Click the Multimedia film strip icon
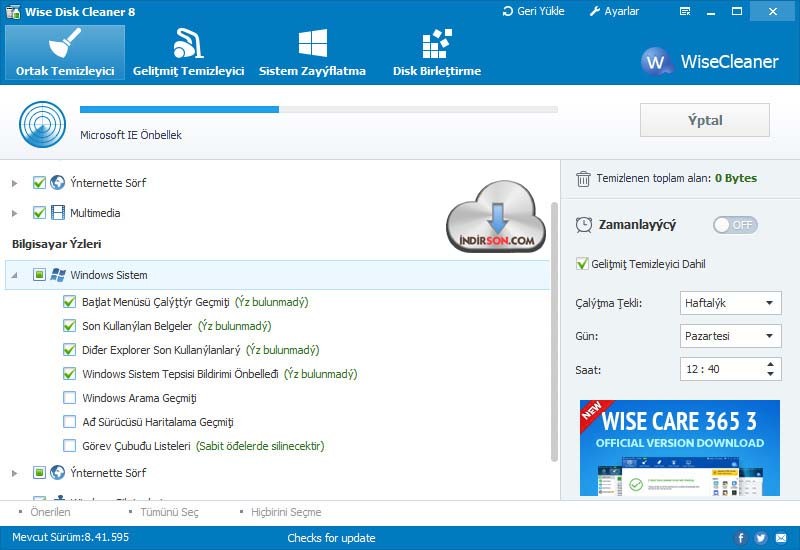The image size is (800, 550). click(x=58, y=213)
